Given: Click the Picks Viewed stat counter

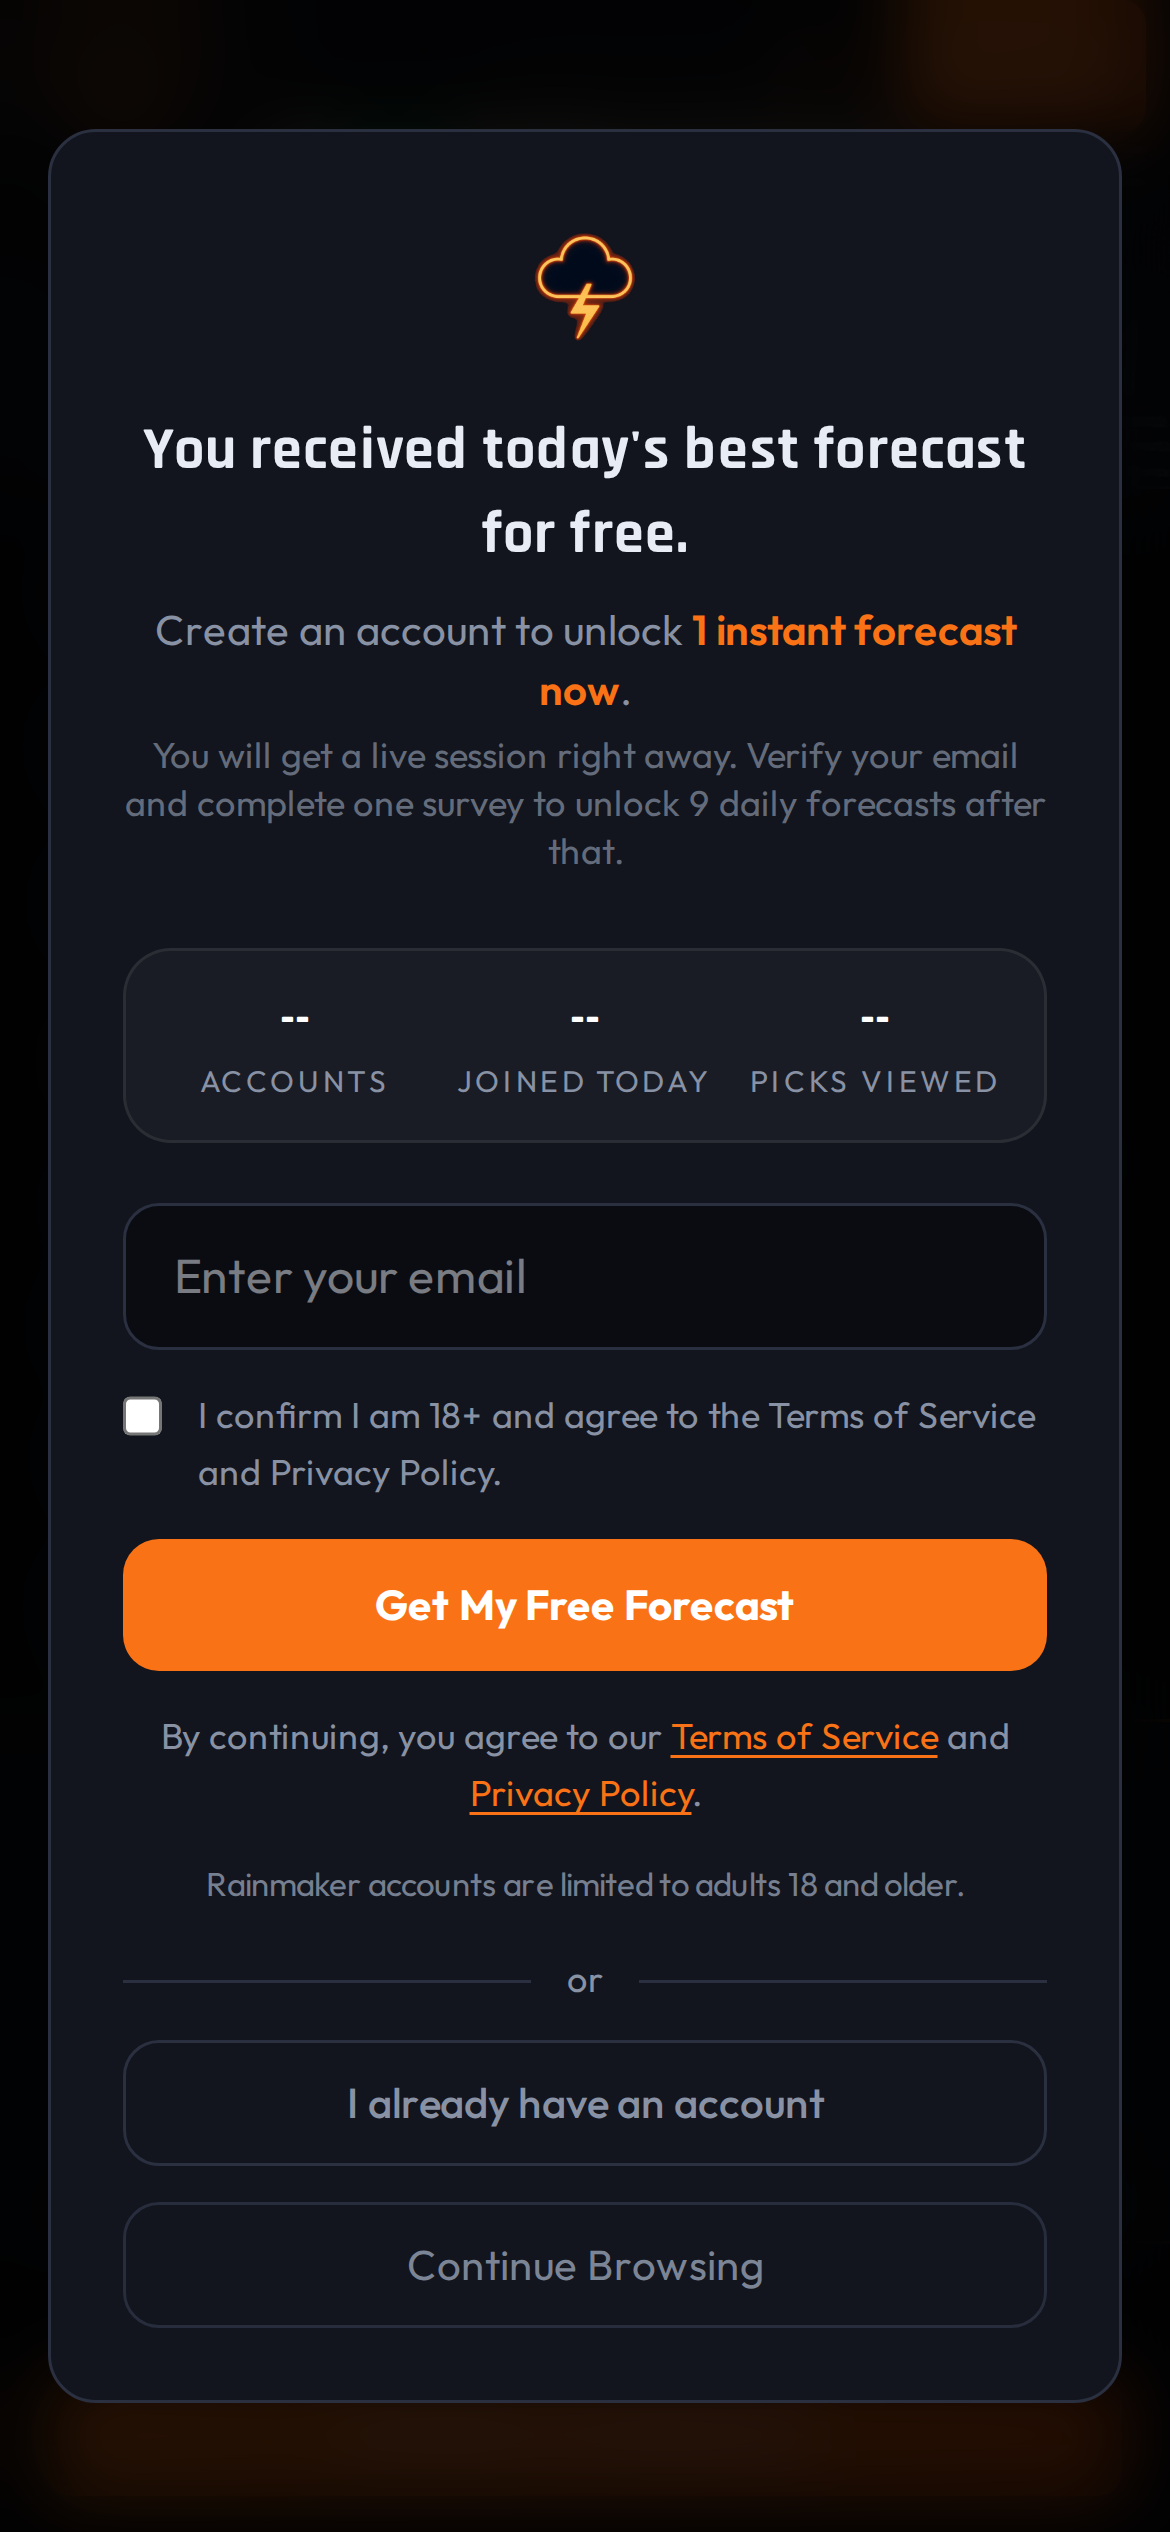Looking at the screenshot, I should coord(874,1047).
